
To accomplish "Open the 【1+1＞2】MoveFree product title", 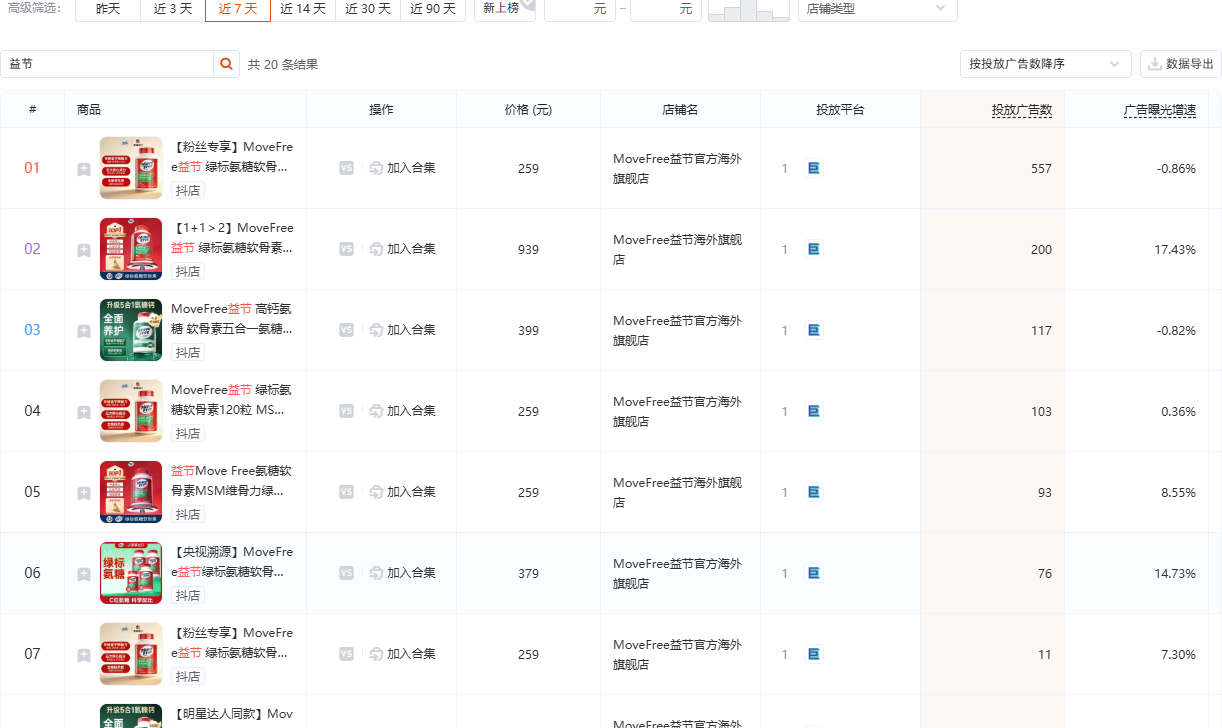I will click(x=233, y=238).
